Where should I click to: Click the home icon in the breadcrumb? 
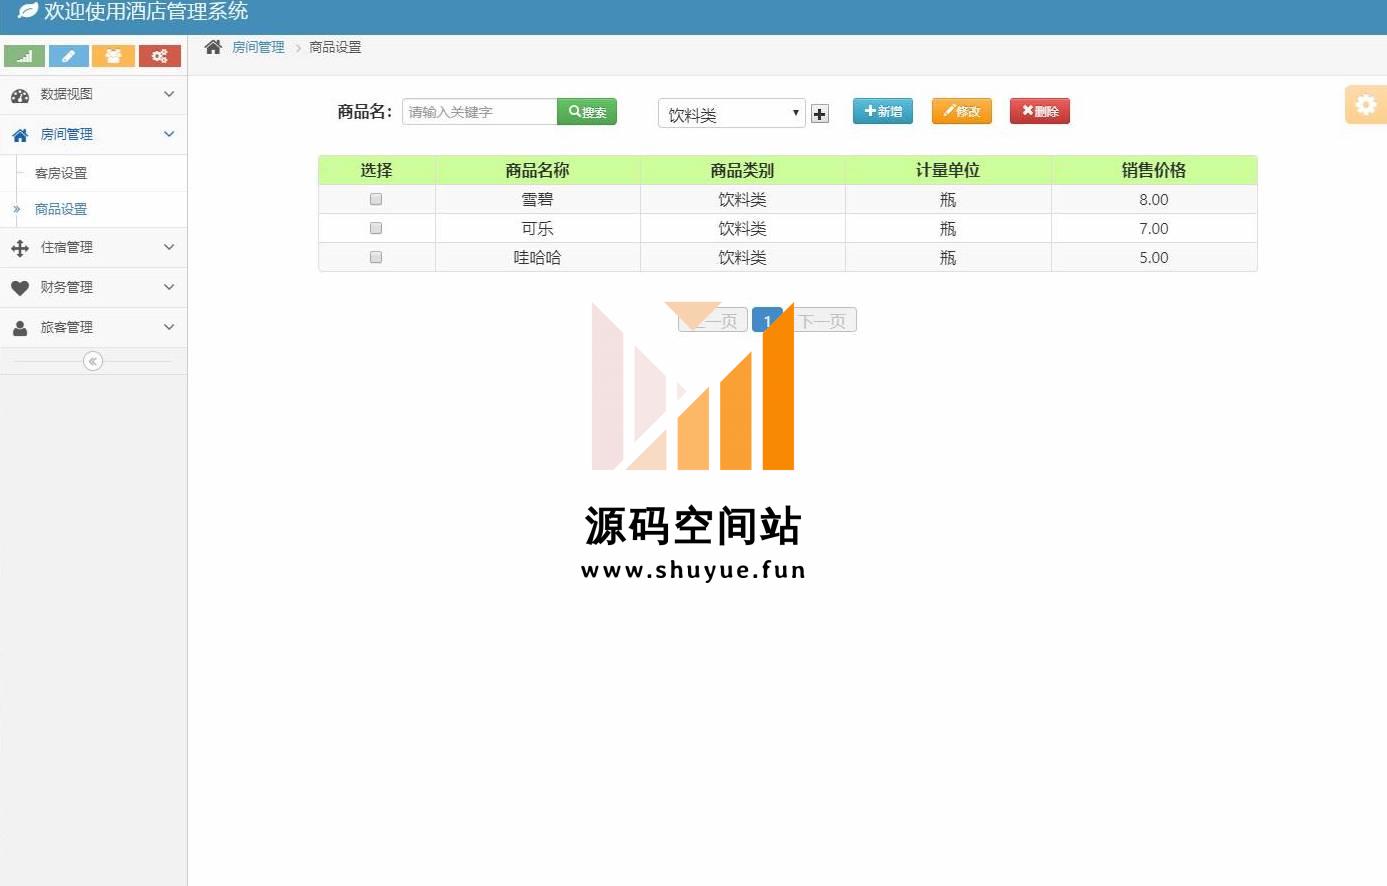click(213, 47)
